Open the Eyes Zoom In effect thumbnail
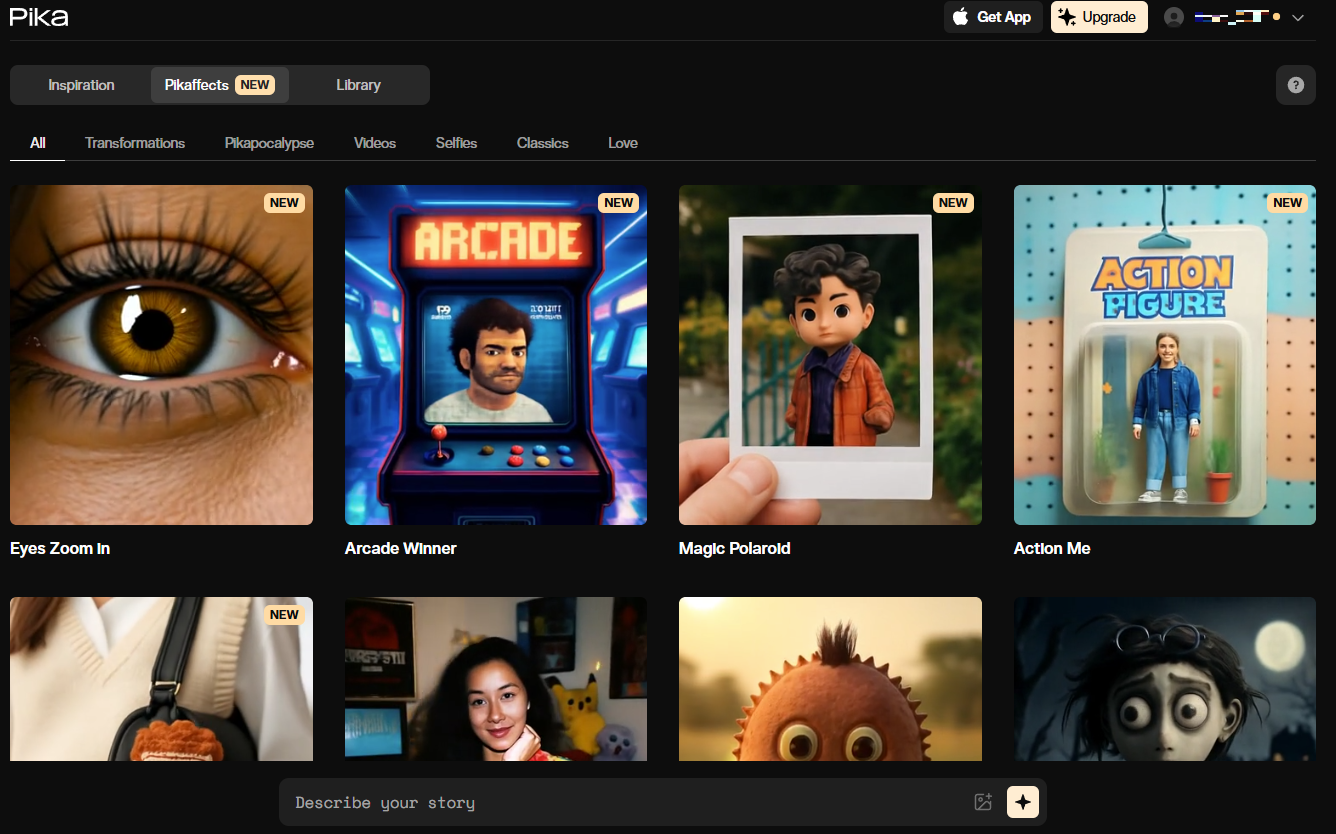The height and width of the screenshot is (834, 1336). click(161, 355)
